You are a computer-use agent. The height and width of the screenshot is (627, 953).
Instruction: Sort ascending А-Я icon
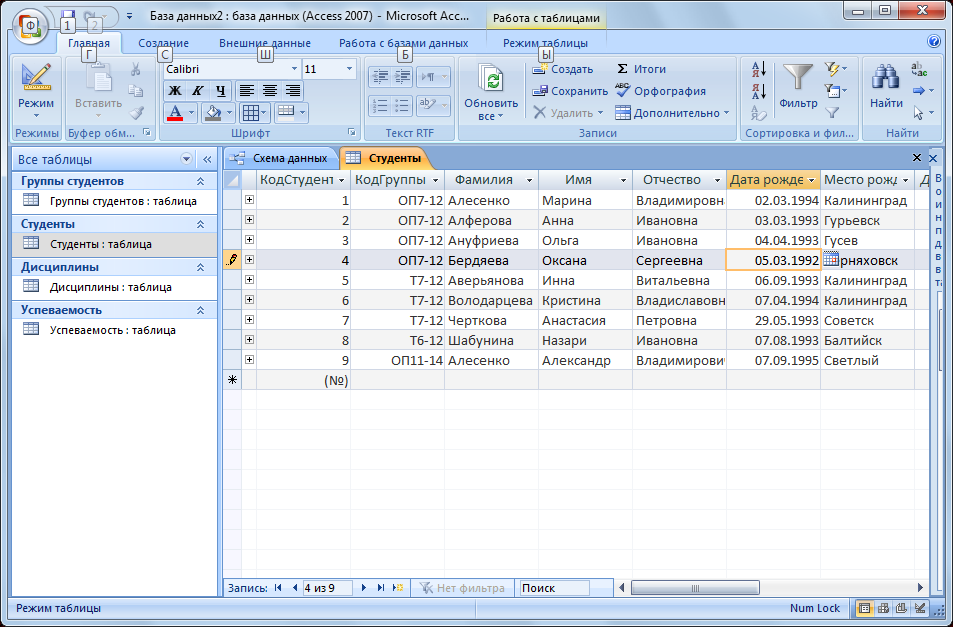(x=759, y=69)
